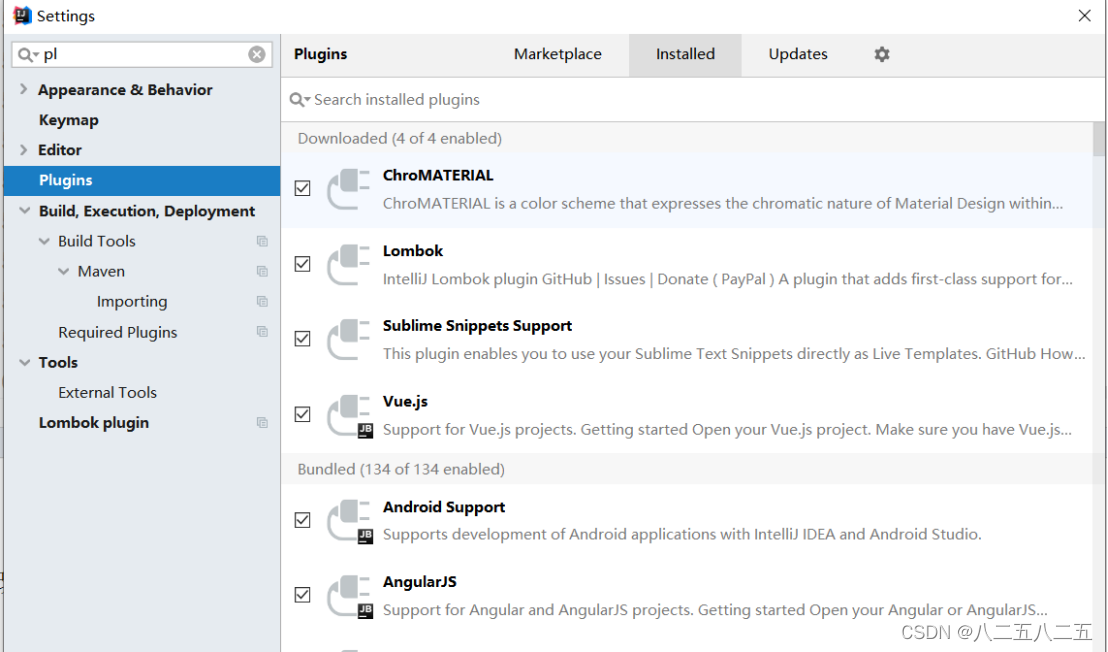1108x652 pixels.
Task: Click the project-level icon beside Lombok plugin
Action: tap(262, 422)
